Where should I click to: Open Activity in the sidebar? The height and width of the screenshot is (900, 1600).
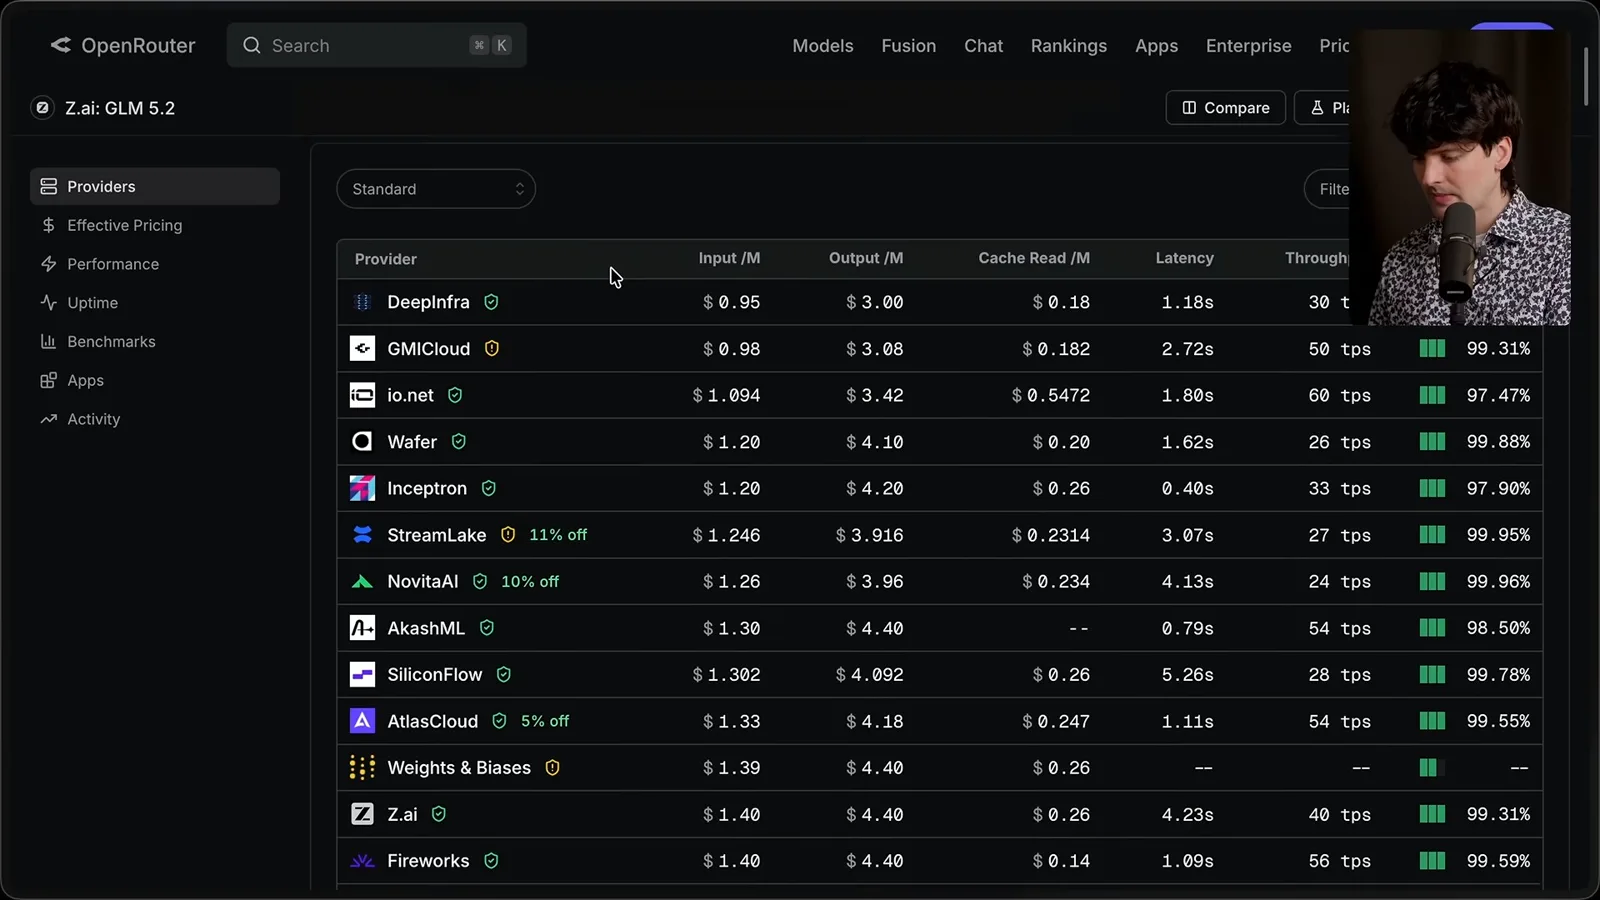(155, 419)
